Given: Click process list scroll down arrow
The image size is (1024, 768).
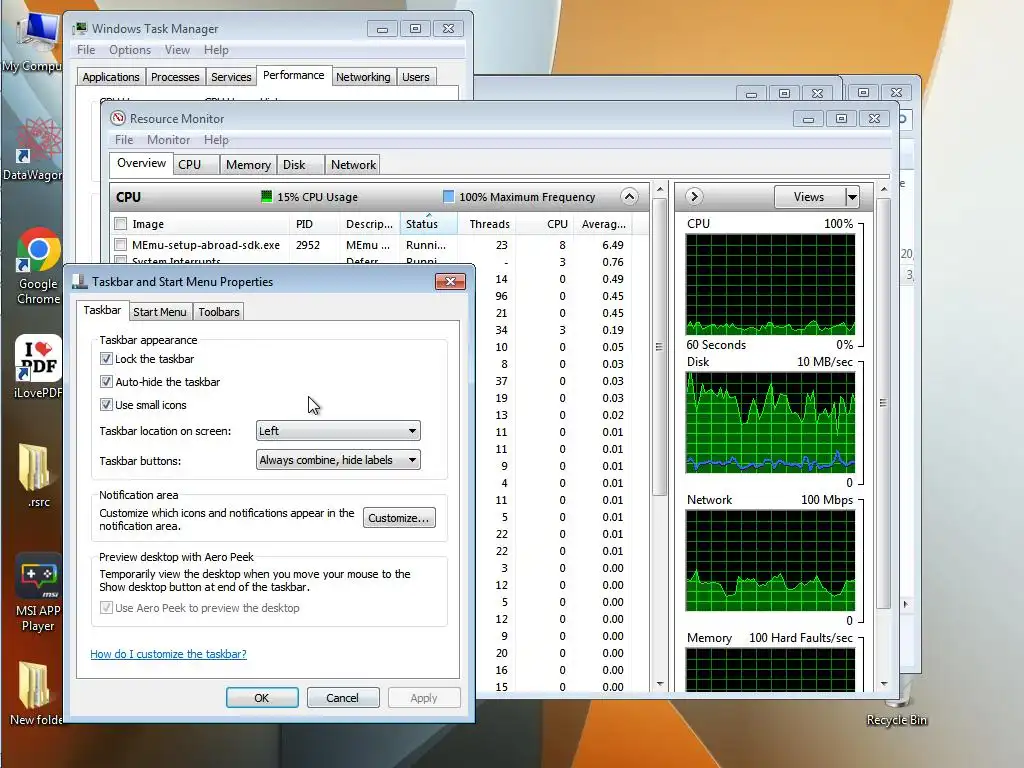Looking at the screenshot, I should click(660, 684).
